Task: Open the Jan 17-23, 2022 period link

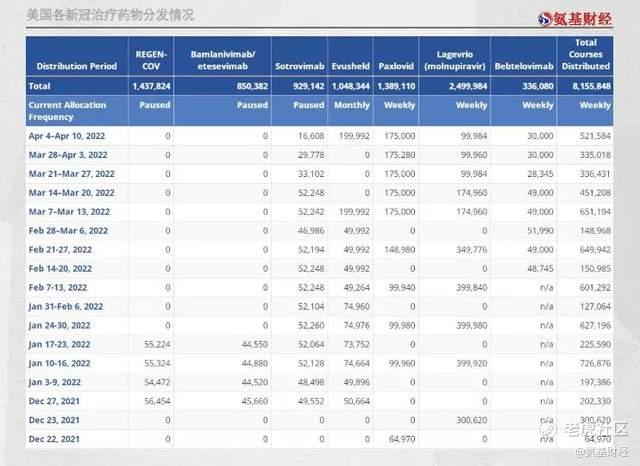Action: pyautogui.click(x=60, y=343)
